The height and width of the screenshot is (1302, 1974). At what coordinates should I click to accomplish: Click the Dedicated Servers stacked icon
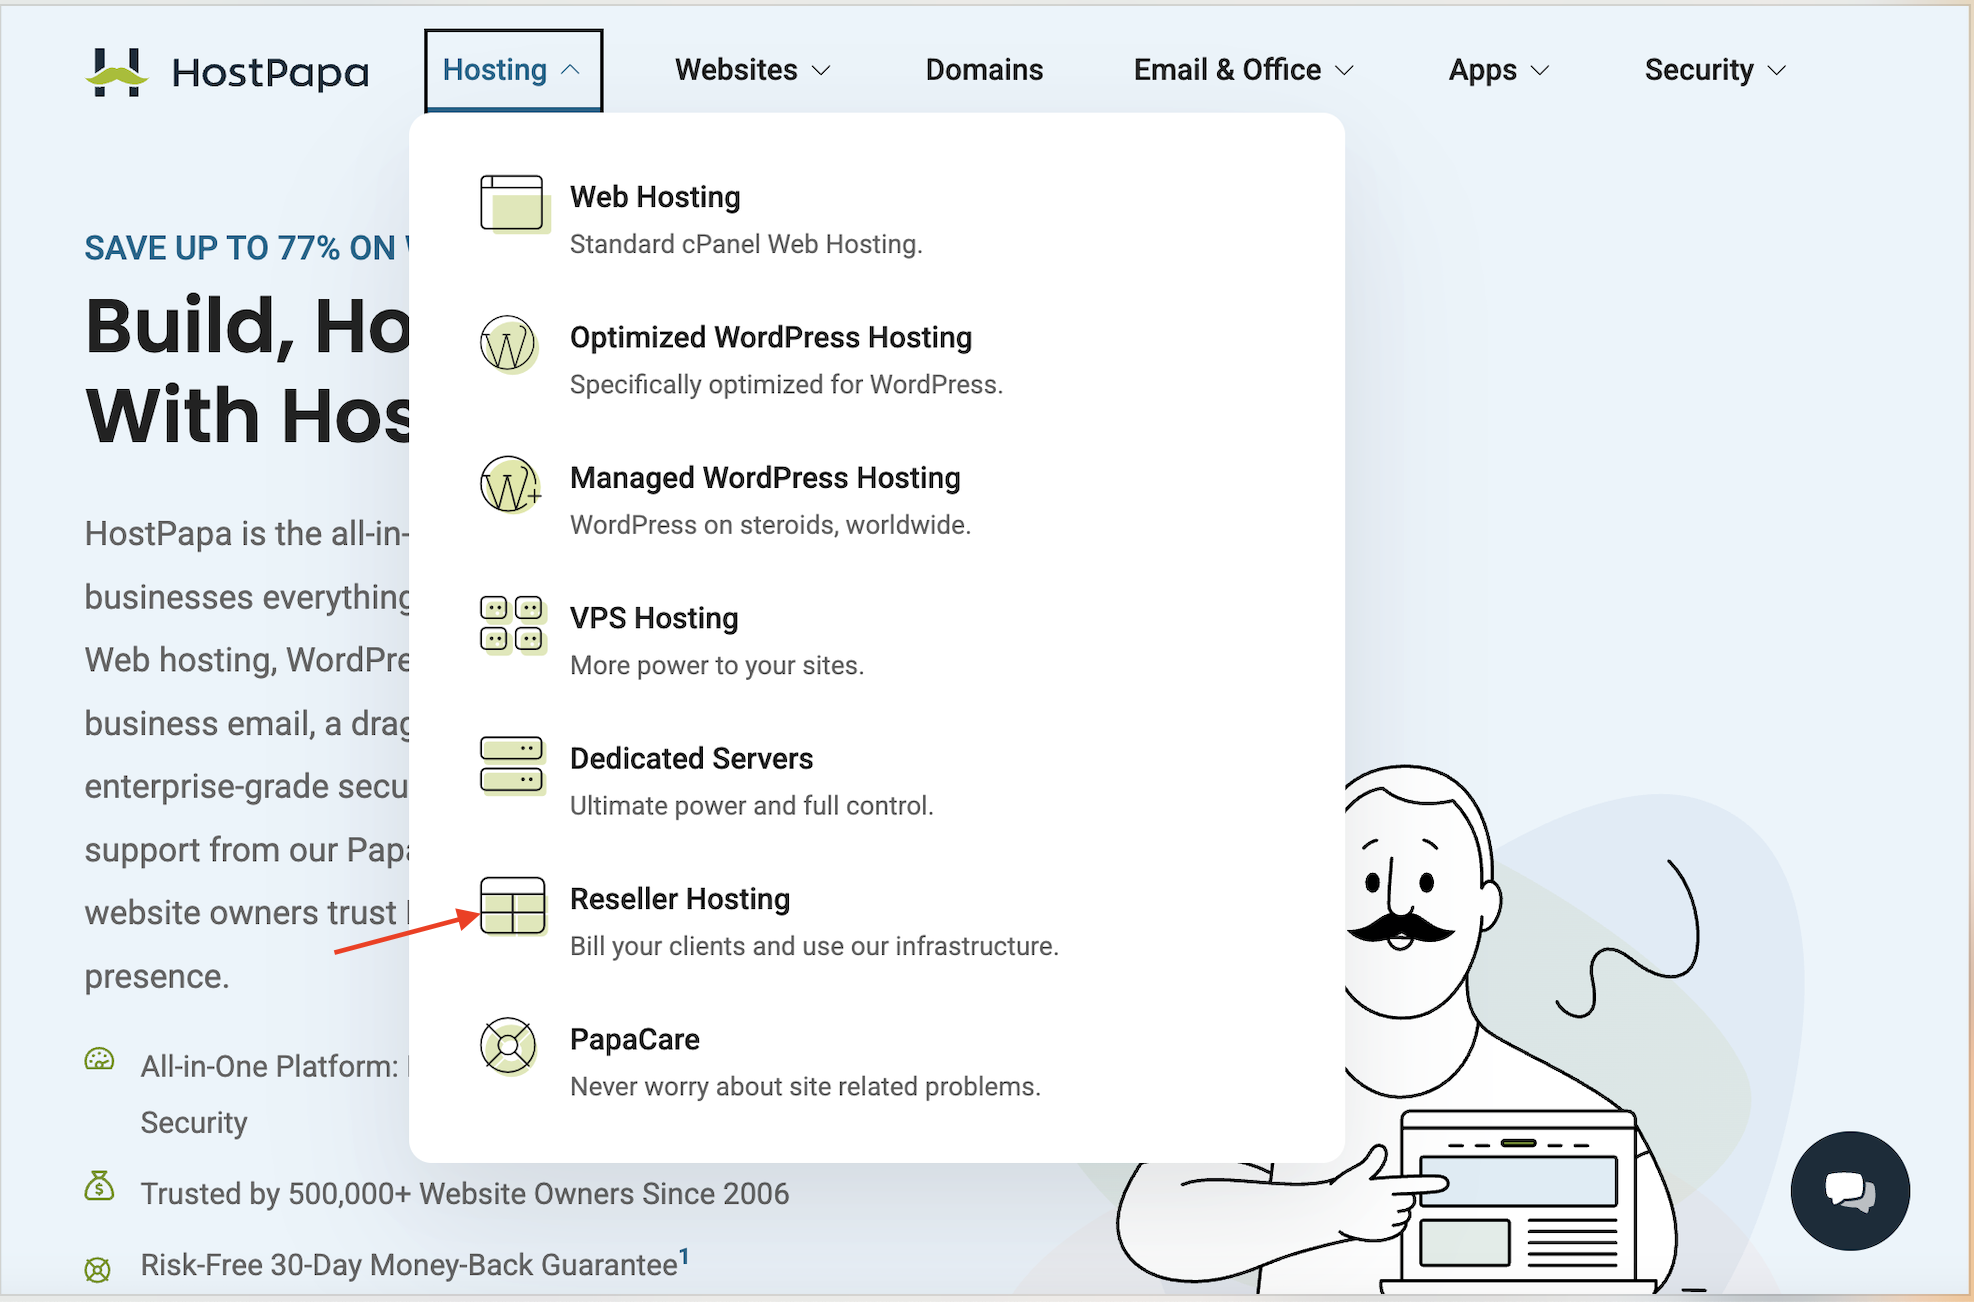(513, 765)
